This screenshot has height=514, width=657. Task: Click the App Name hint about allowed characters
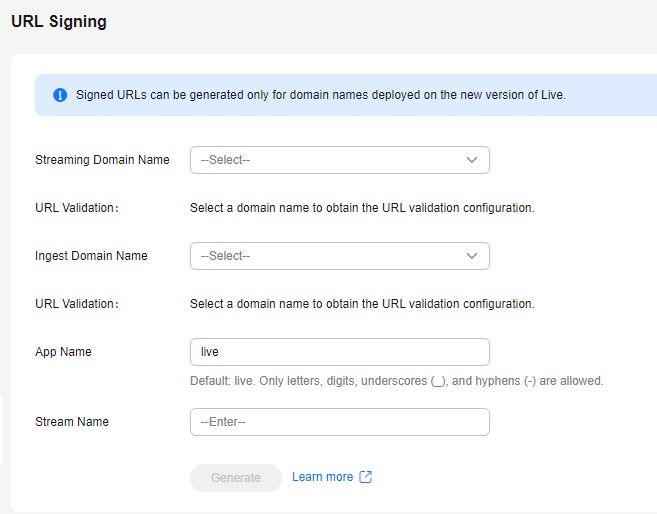pos(396,381)
